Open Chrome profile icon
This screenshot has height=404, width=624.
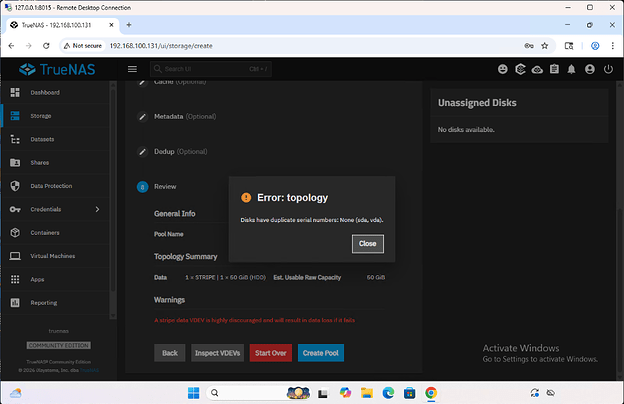point(595,46)
